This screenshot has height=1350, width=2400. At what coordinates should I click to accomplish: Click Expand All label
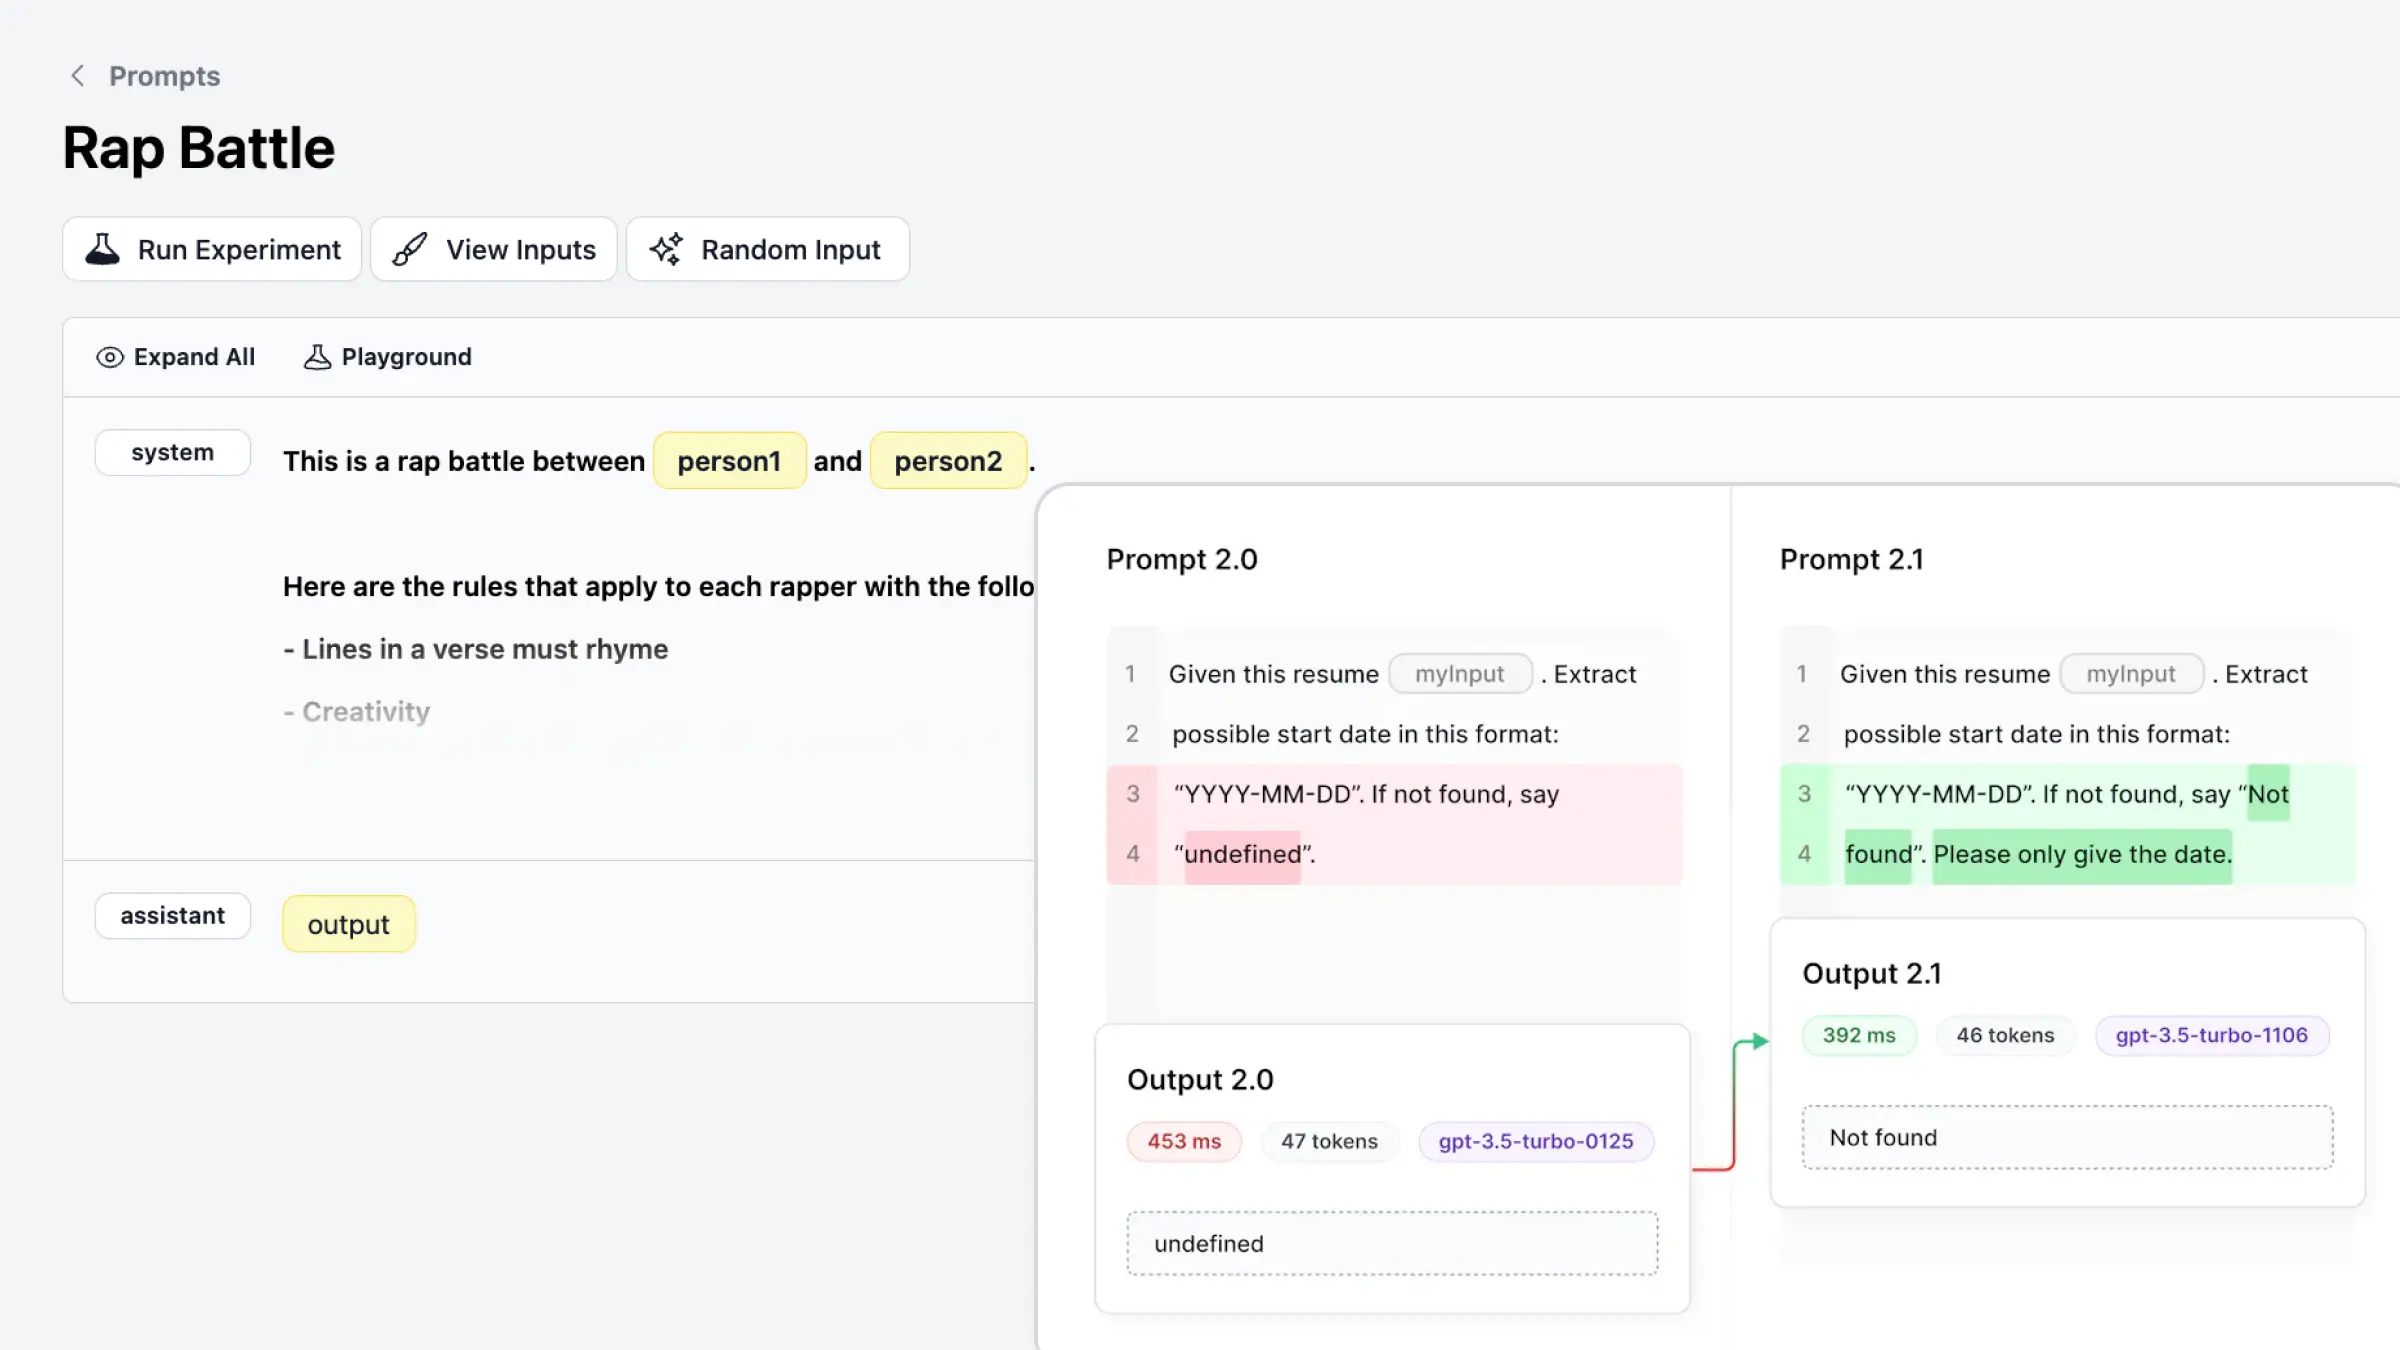pos(194,357)
